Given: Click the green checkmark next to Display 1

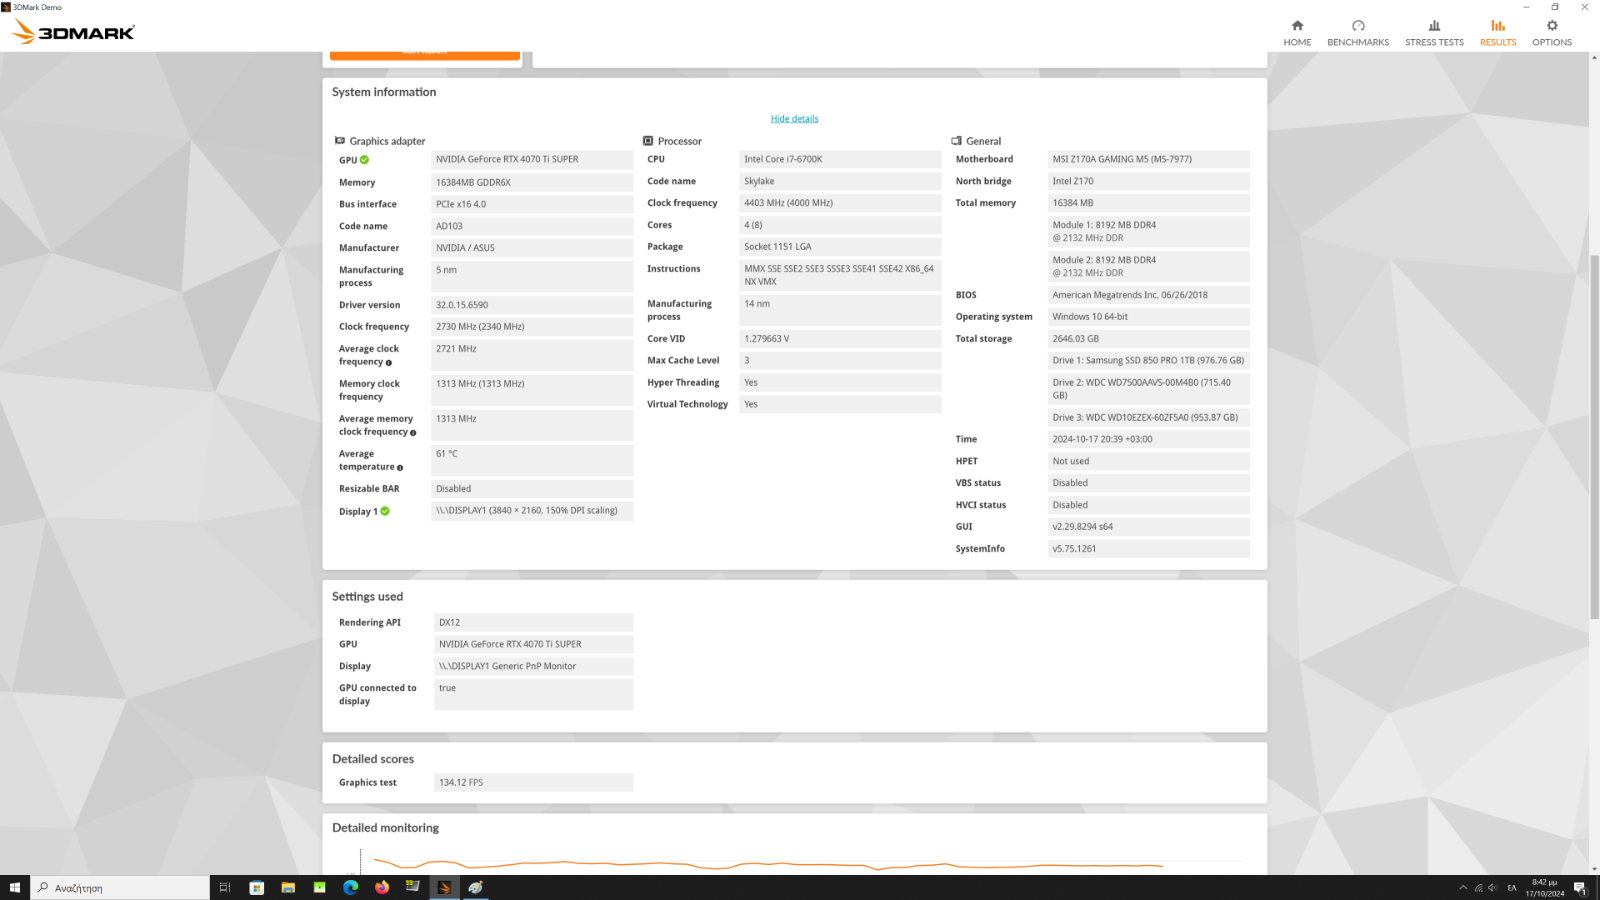Looking at the screenshot, I should click(x=385, y=511).
